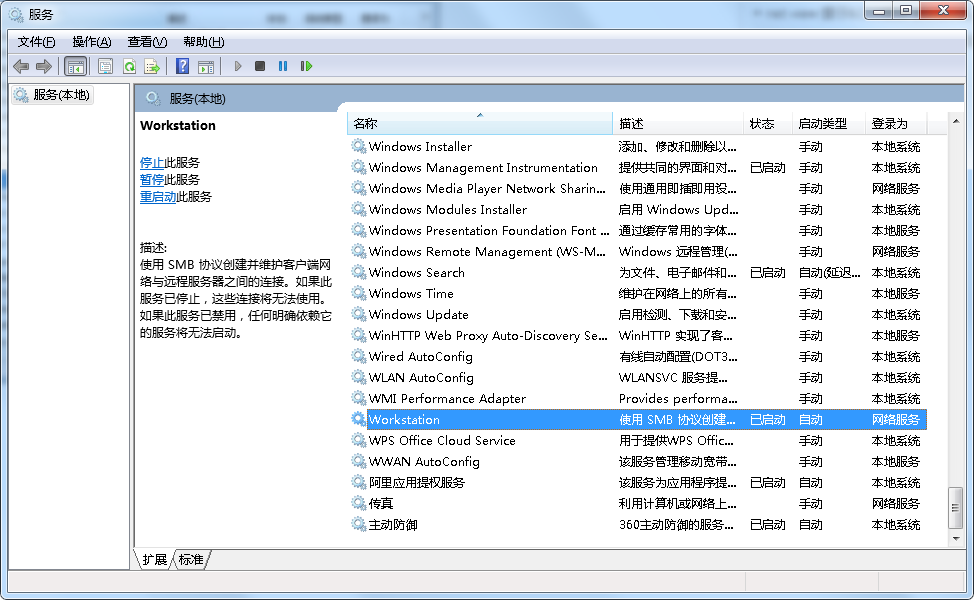
Task: Click the 停止 this service link
Action: pyautogui.click(x=152, y=163)
